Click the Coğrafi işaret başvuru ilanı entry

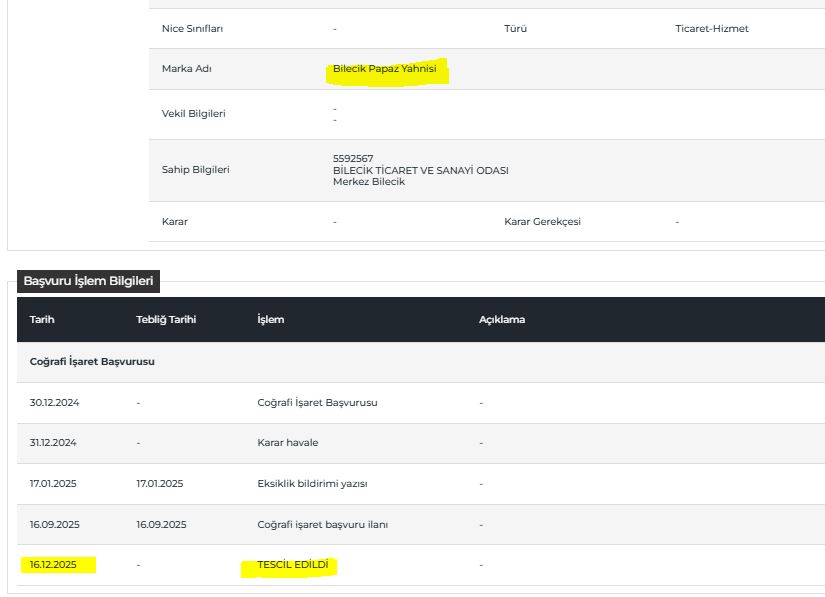pos(322,525)
